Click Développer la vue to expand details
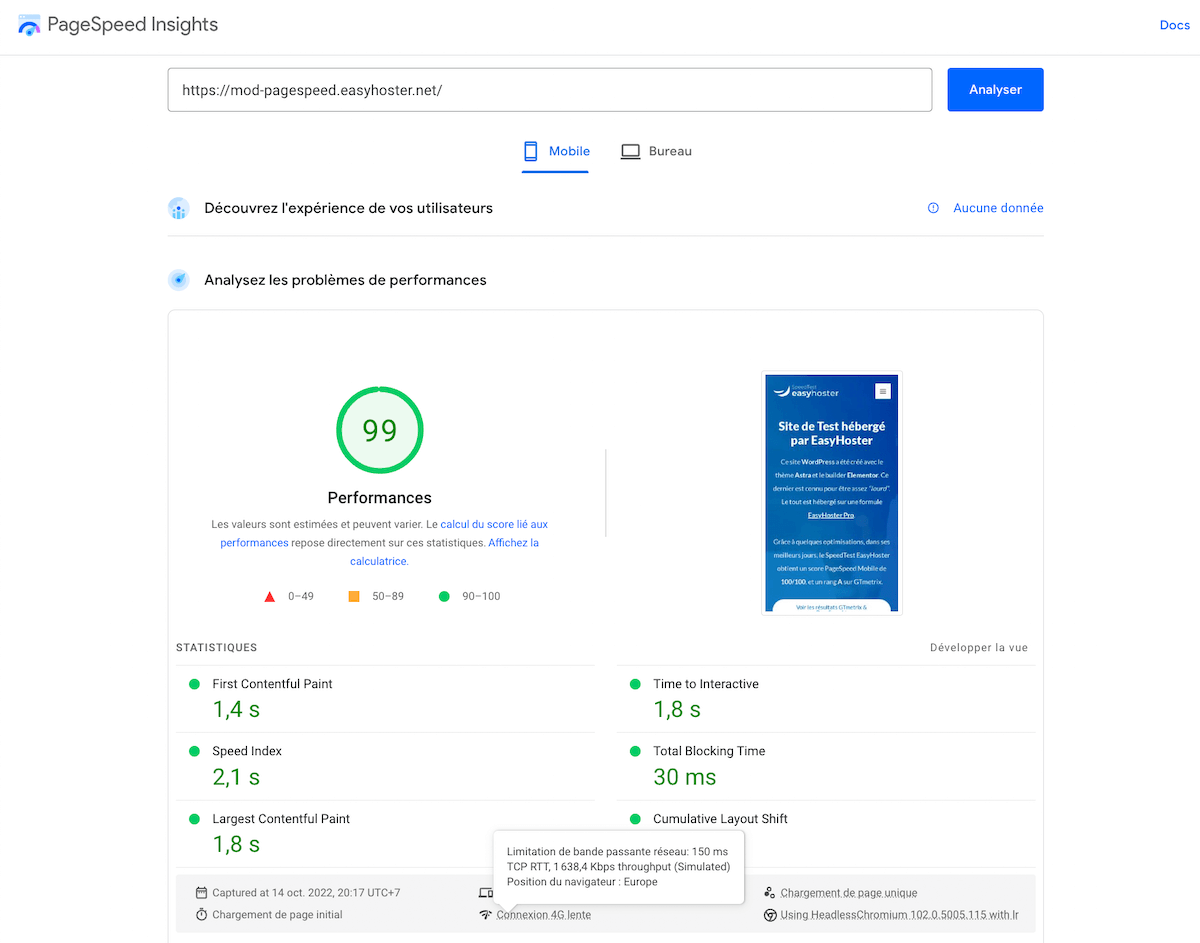Viewport: 1200px width, 943px height. [x=978, y=647]
